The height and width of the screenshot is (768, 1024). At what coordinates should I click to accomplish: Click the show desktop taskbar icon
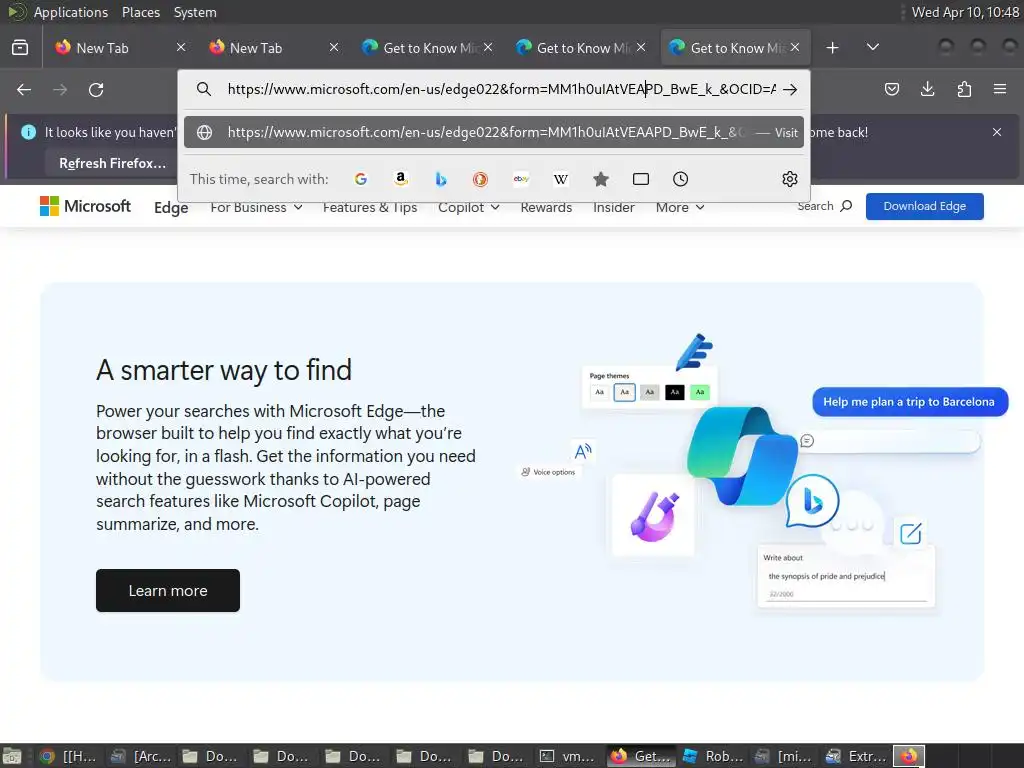[12, 756]
